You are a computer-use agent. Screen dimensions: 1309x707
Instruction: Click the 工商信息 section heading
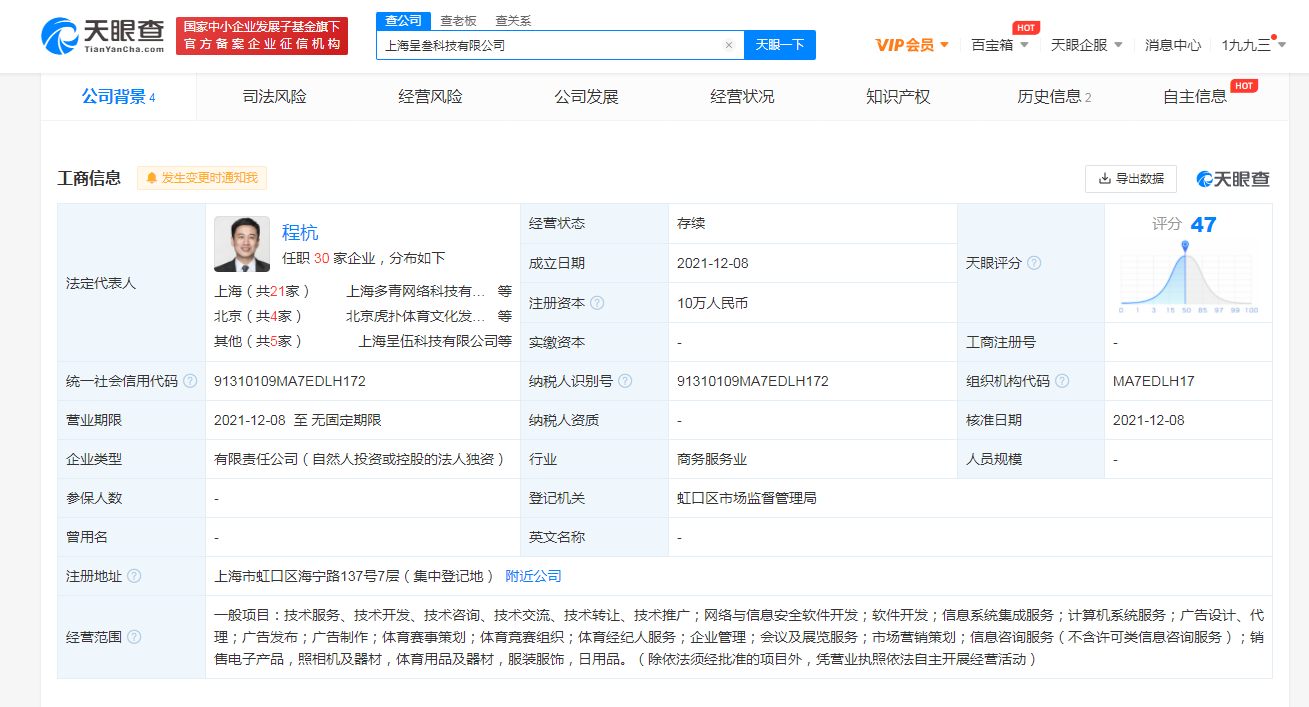click(89, 178)
